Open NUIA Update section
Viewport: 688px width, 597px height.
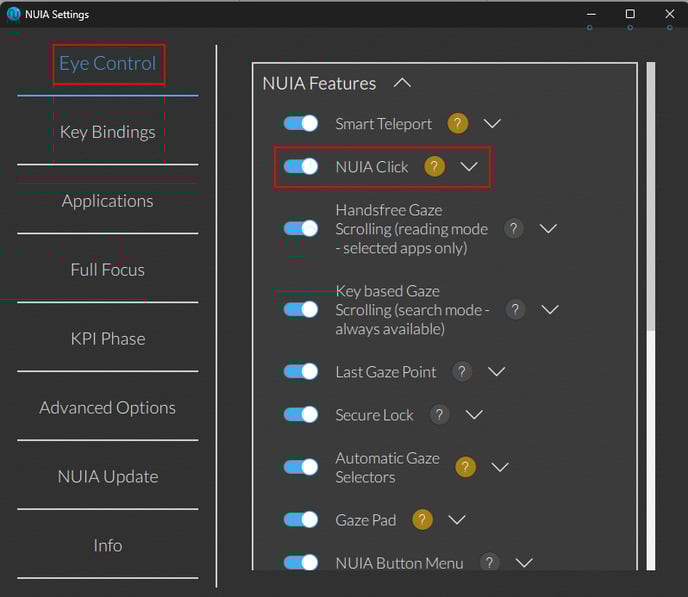tap(108, 477)
